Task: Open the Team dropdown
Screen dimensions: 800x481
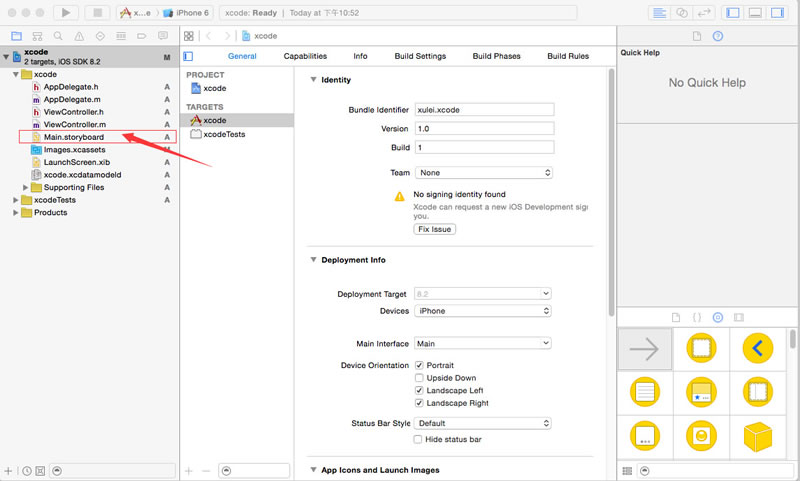Action: (x=484, y=173)
